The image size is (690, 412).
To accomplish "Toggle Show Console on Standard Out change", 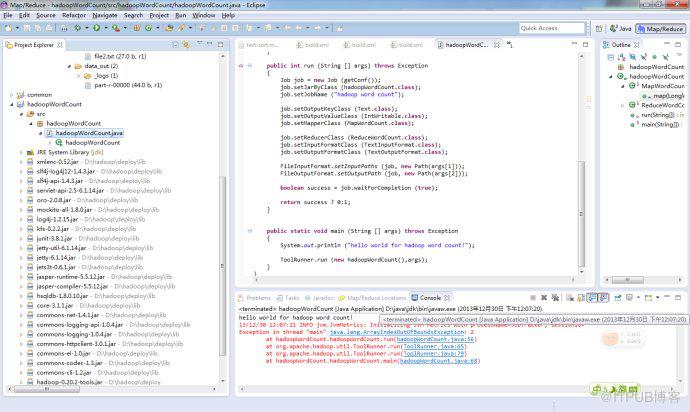I will point(592,298).
